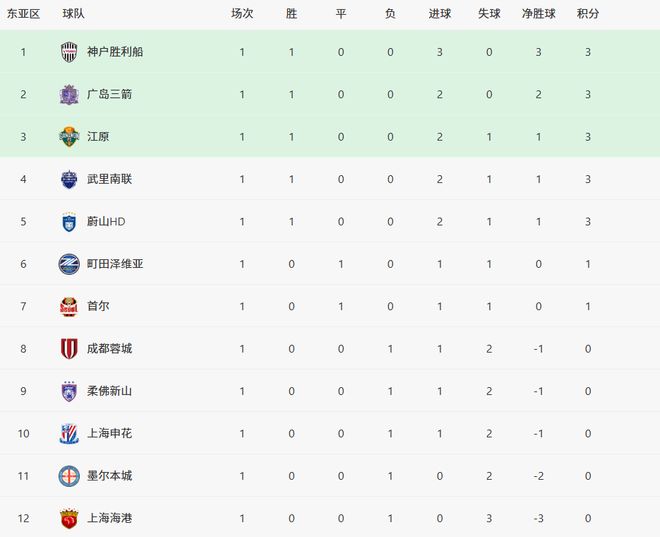Click the 蔚山HD club crest
Image resolution: width=660 pixels, height=537 pixels.
click(69, 221)
